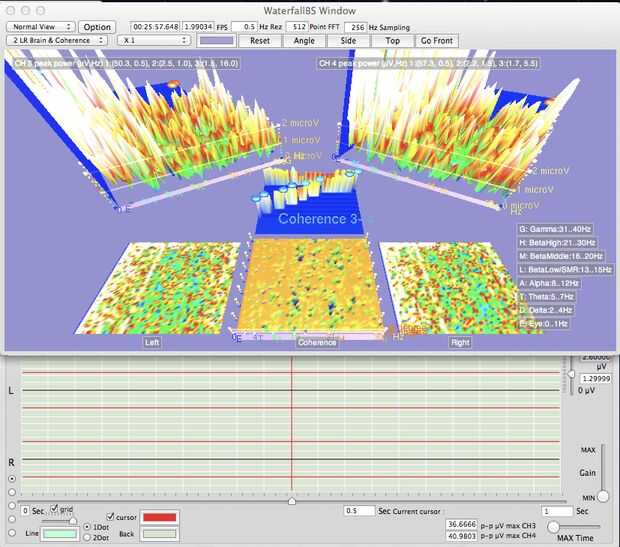620x547 pixels.
Task: Select the first radio button below R
Action: [12, 479]
